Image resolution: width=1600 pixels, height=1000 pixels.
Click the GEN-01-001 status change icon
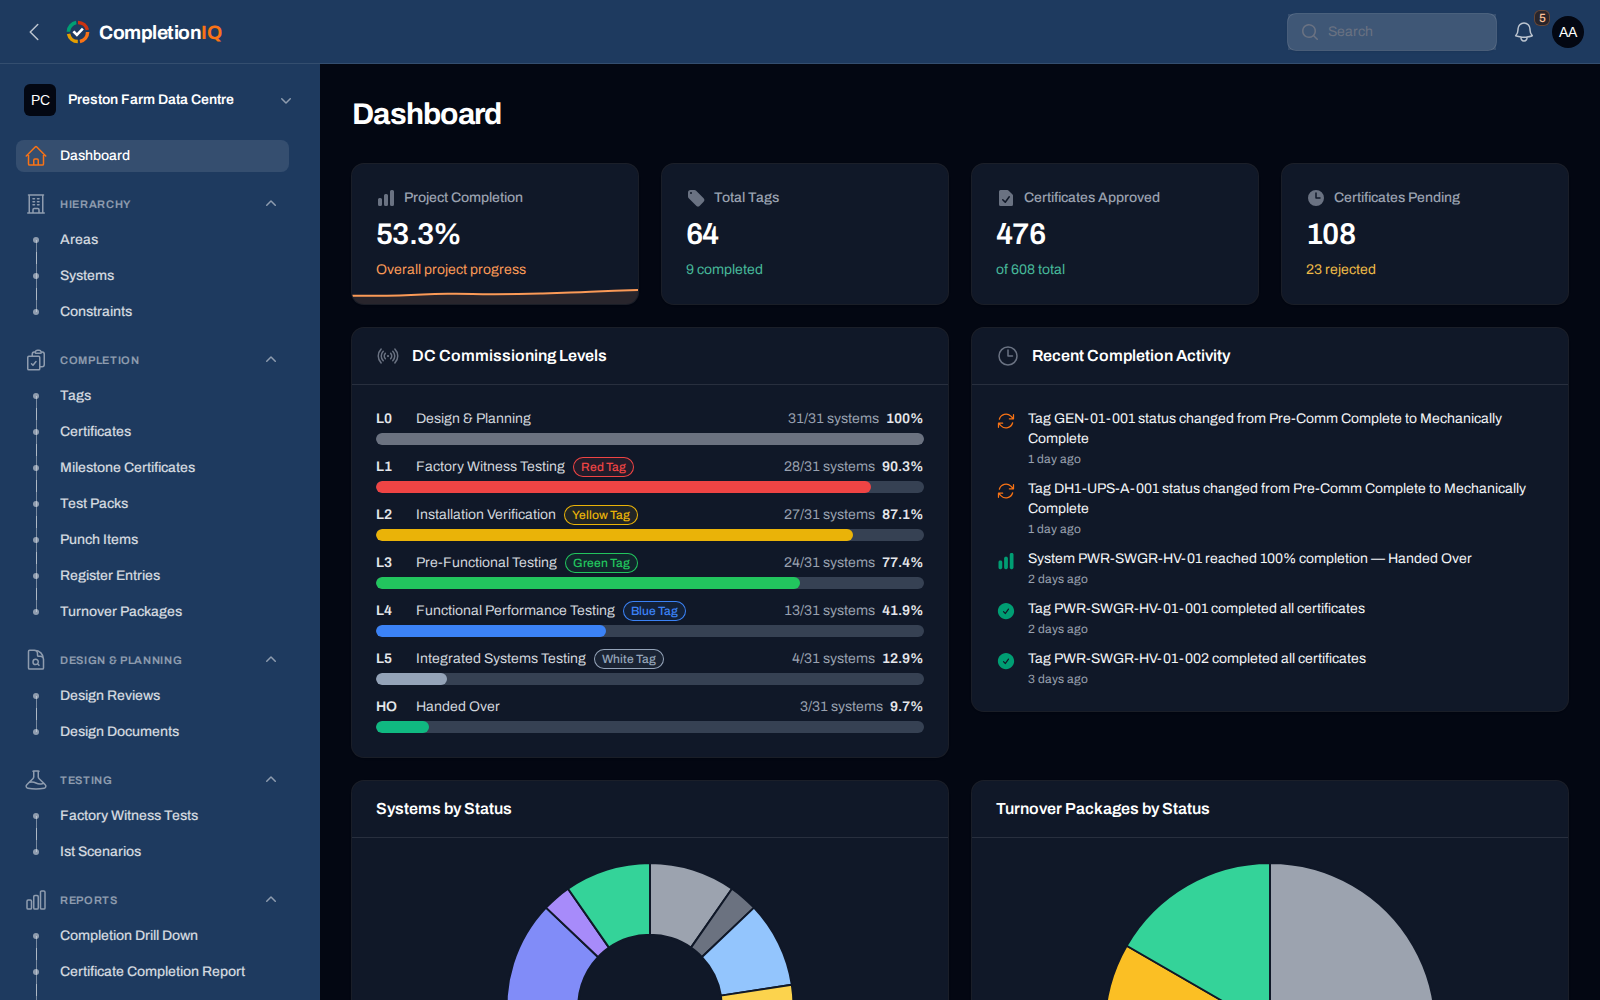point(1006,421)
